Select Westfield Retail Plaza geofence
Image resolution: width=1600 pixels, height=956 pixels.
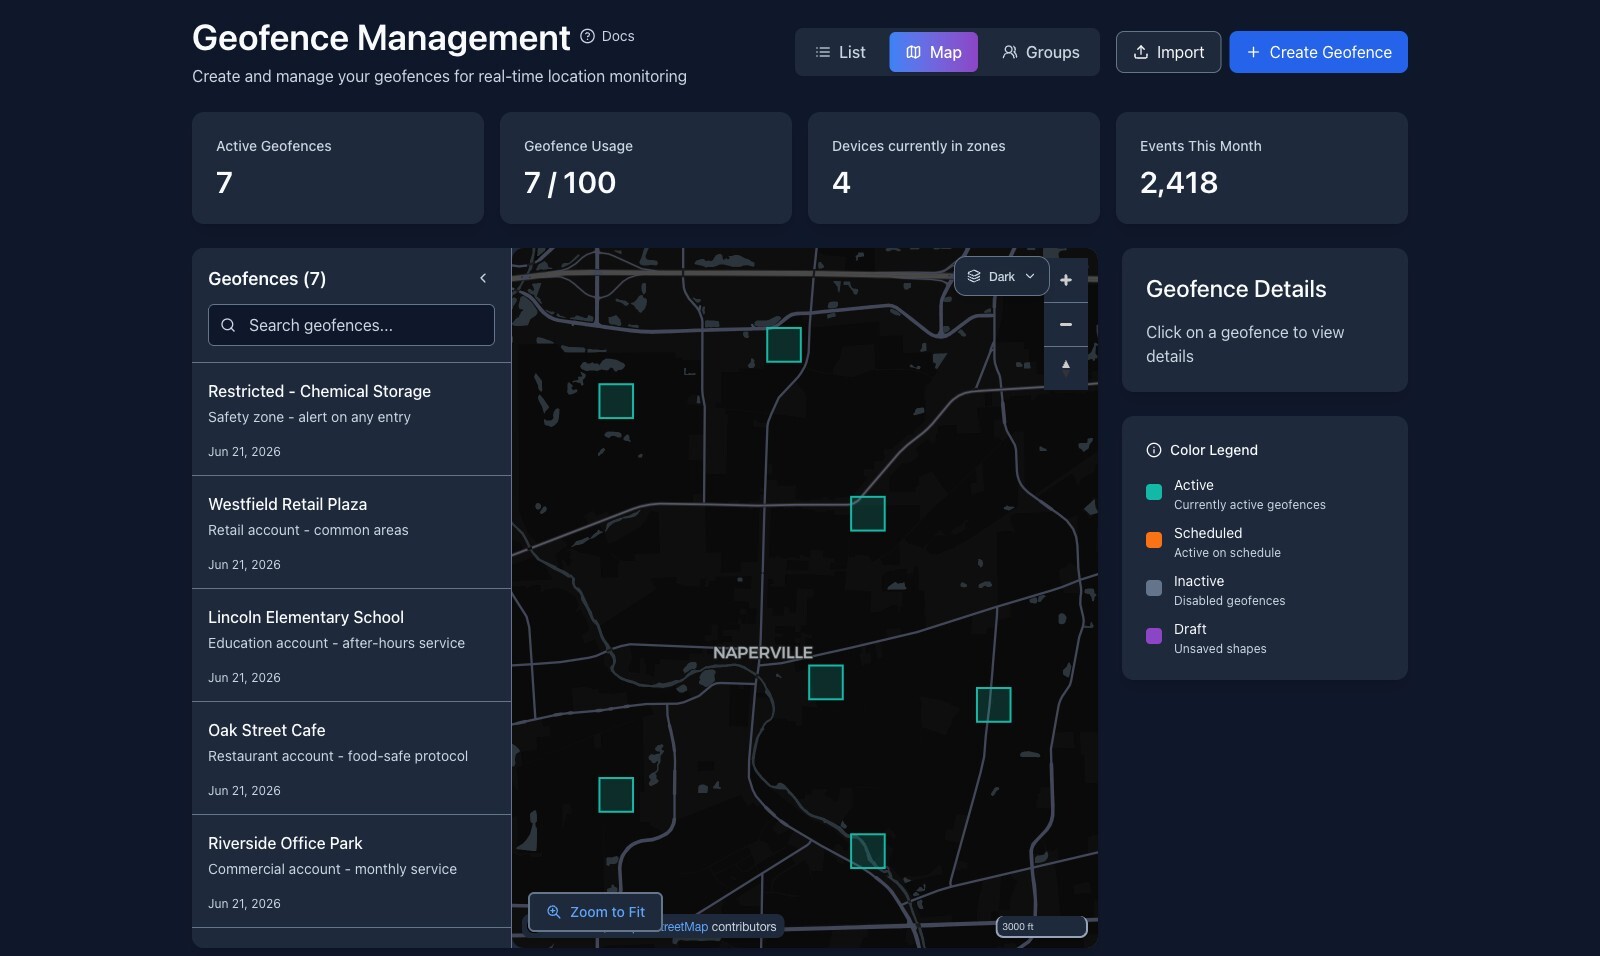click(x=351, y=532)
